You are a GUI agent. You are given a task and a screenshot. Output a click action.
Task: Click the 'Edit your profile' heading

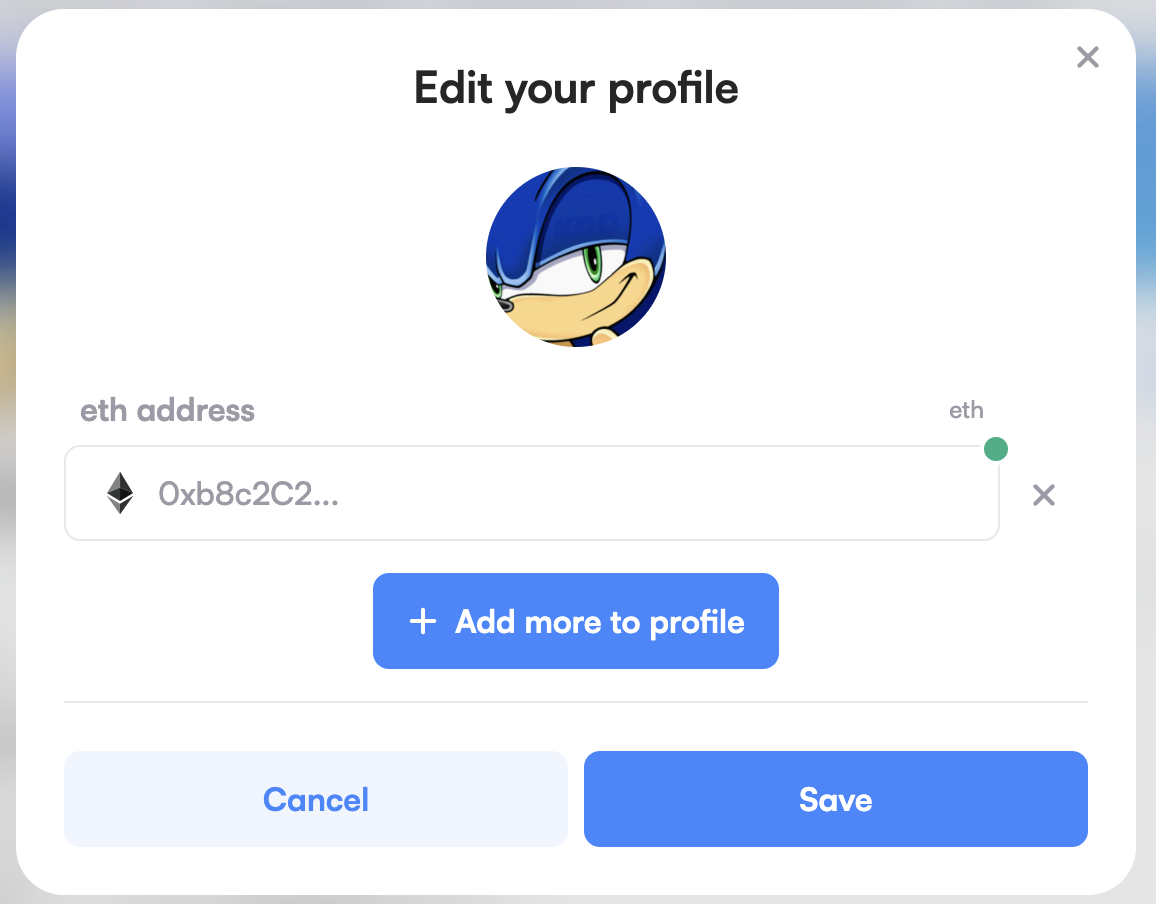[576, 88]
